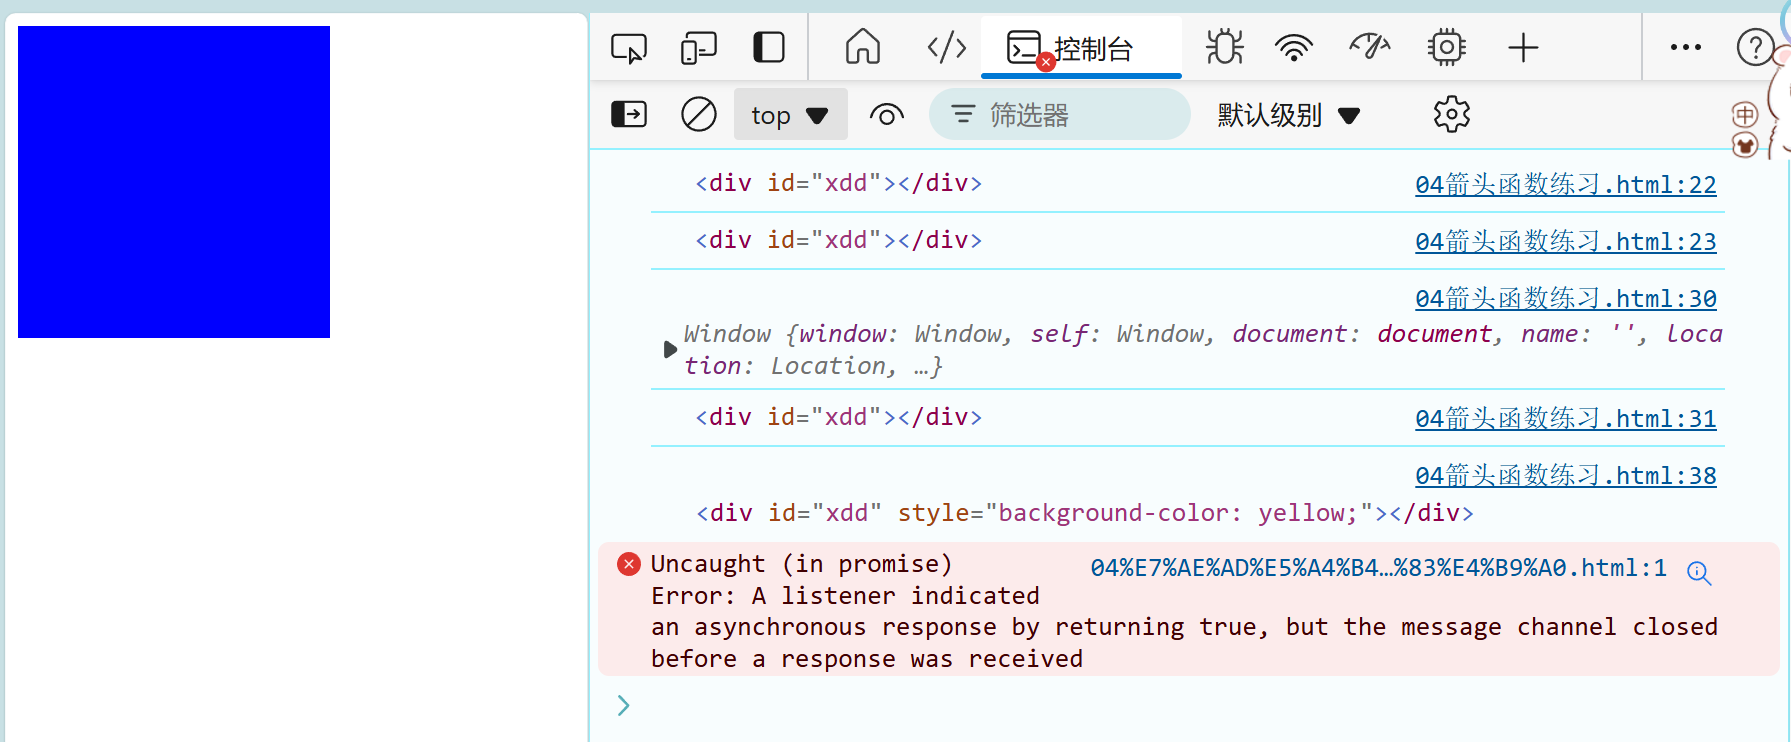Select the yellow background-color div log entry
This screenshot has height=742, width=1791.
pos(1085,513)
